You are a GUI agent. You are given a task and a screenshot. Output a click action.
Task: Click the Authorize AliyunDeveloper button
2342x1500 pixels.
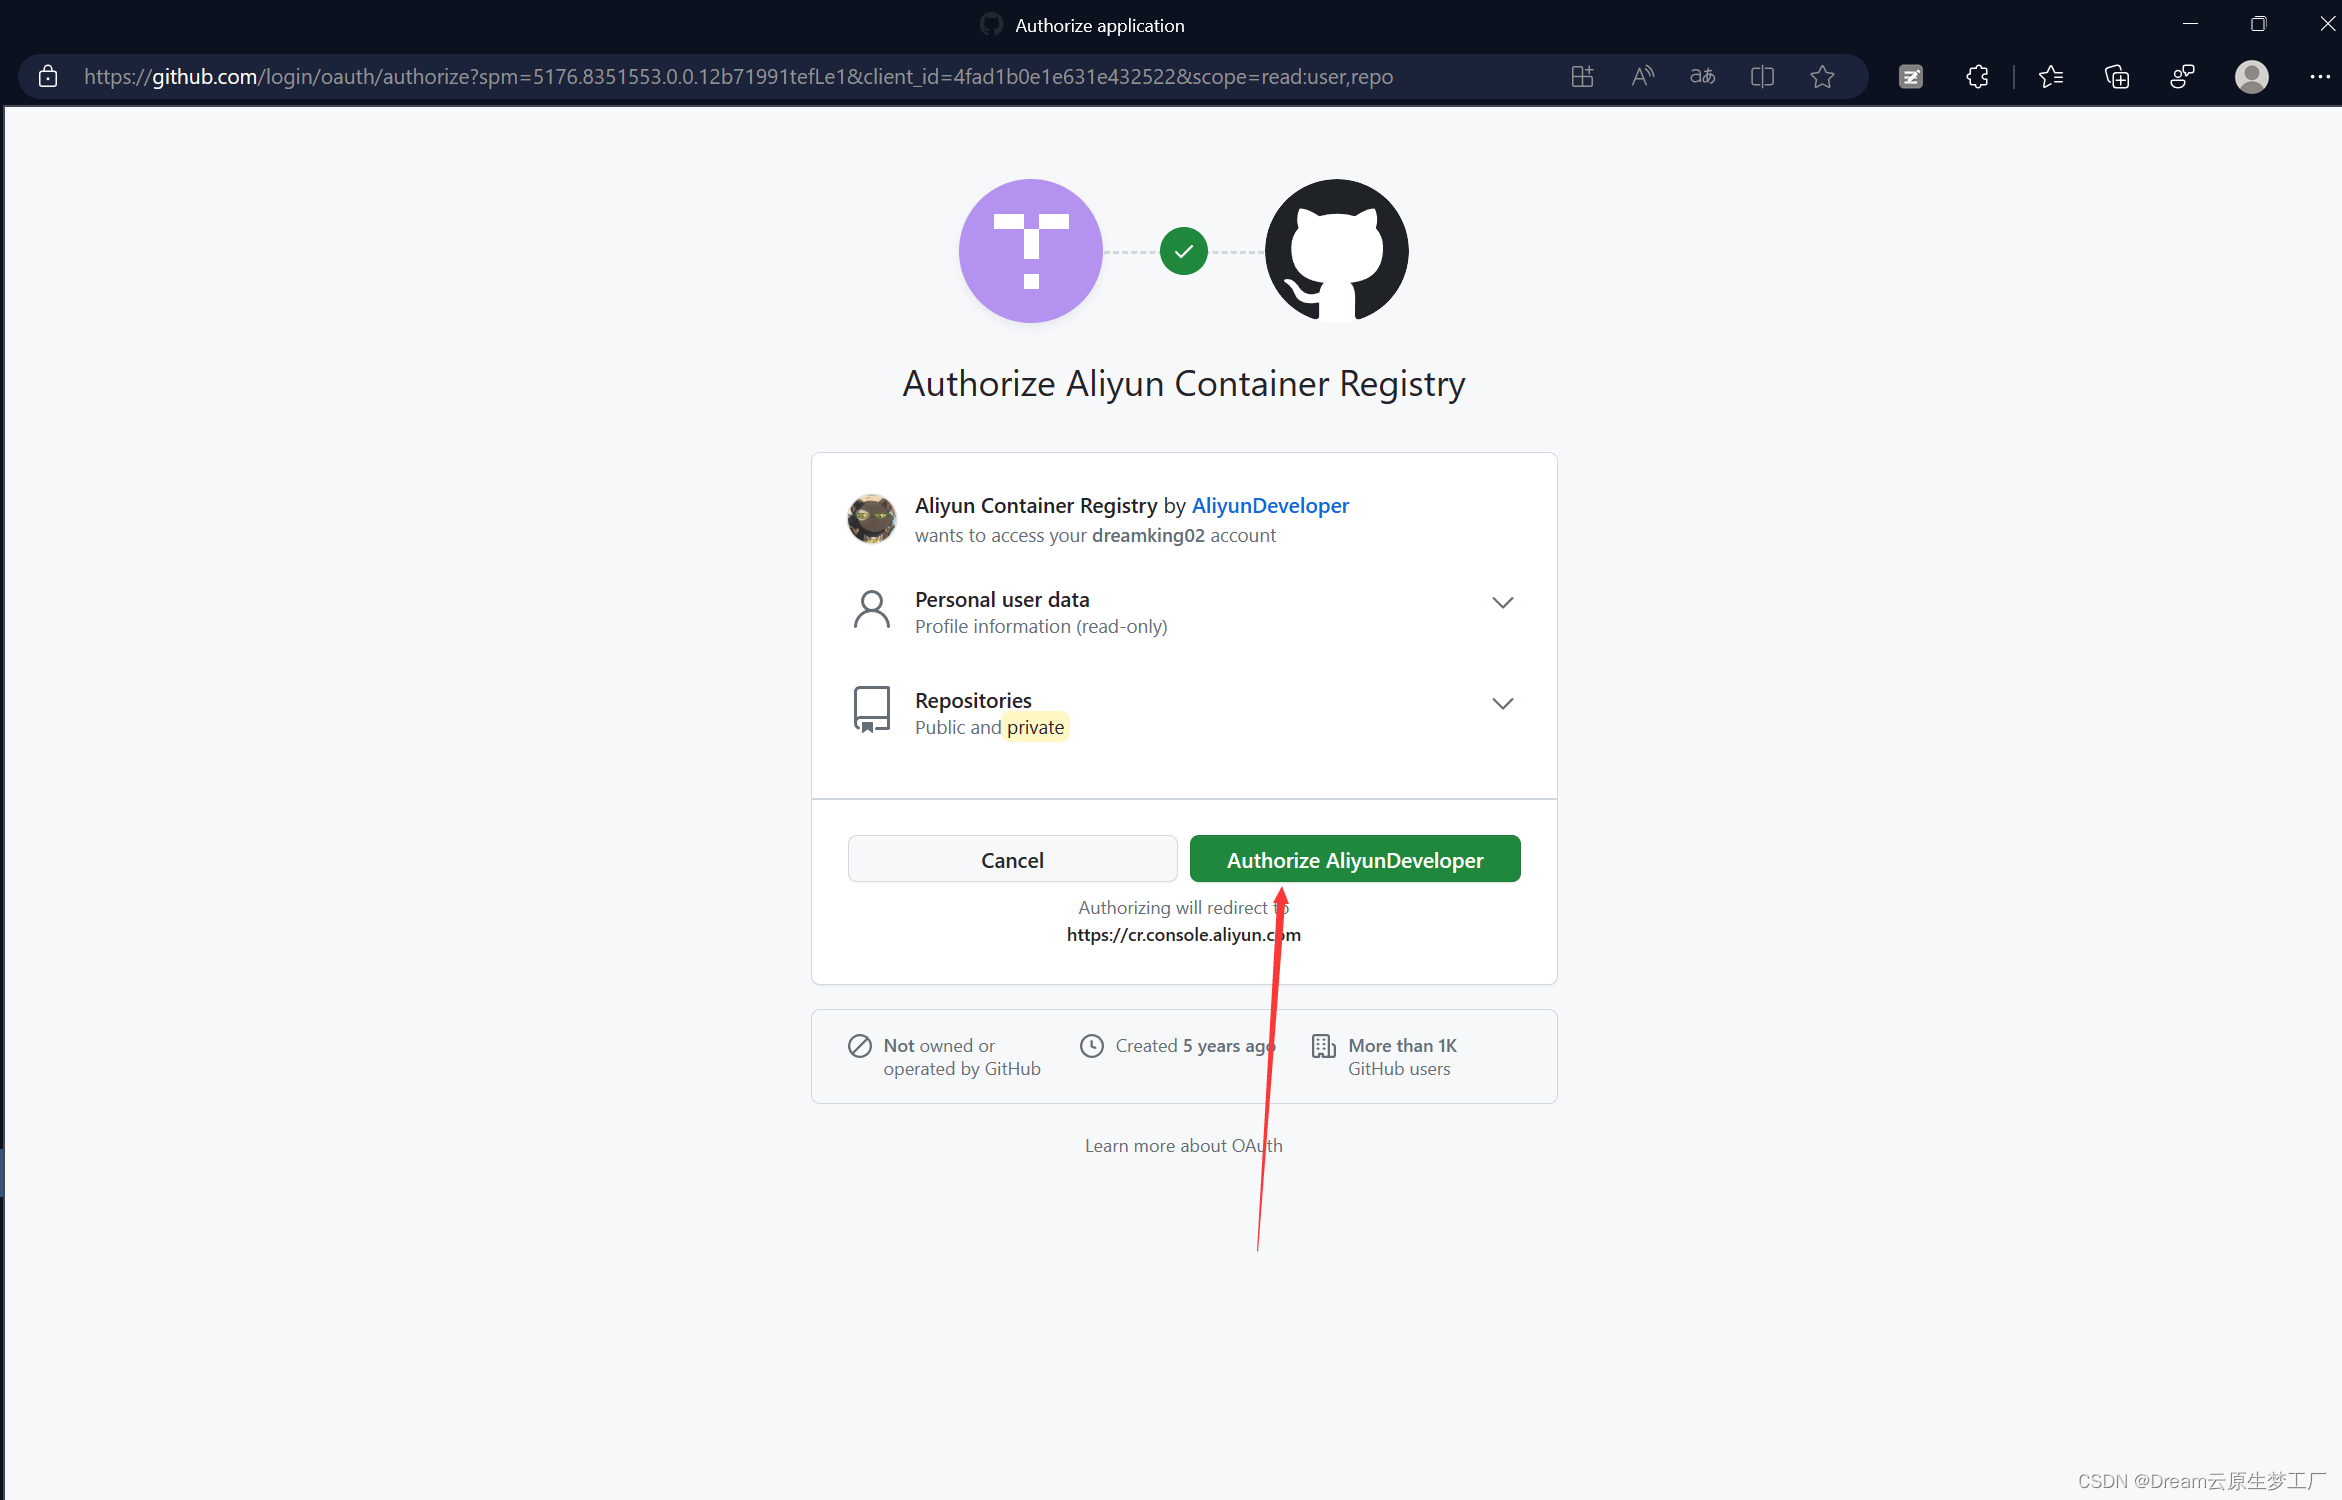click(x=1354, y=859)
